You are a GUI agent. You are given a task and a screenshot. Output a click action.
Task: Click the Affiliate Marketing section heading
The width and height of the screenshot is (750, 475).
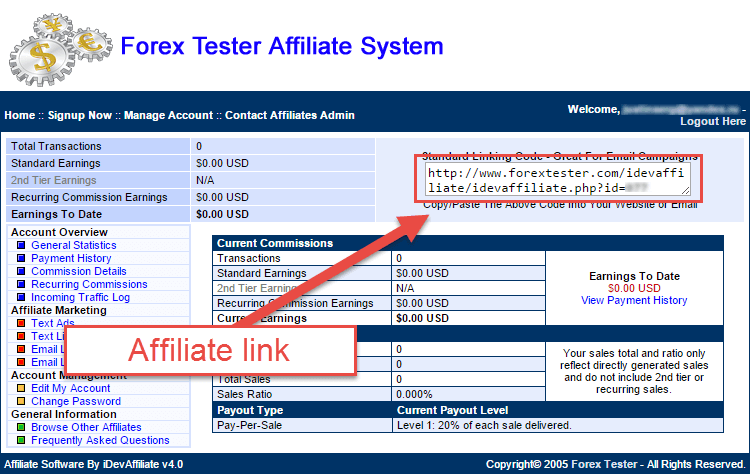(59, 310)
